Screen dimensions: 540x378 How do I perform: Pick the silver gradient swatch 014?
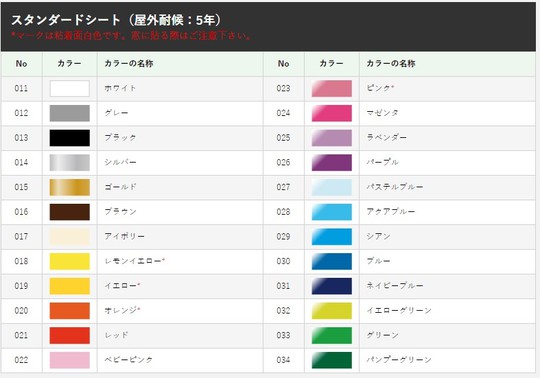tap(70, 162)
